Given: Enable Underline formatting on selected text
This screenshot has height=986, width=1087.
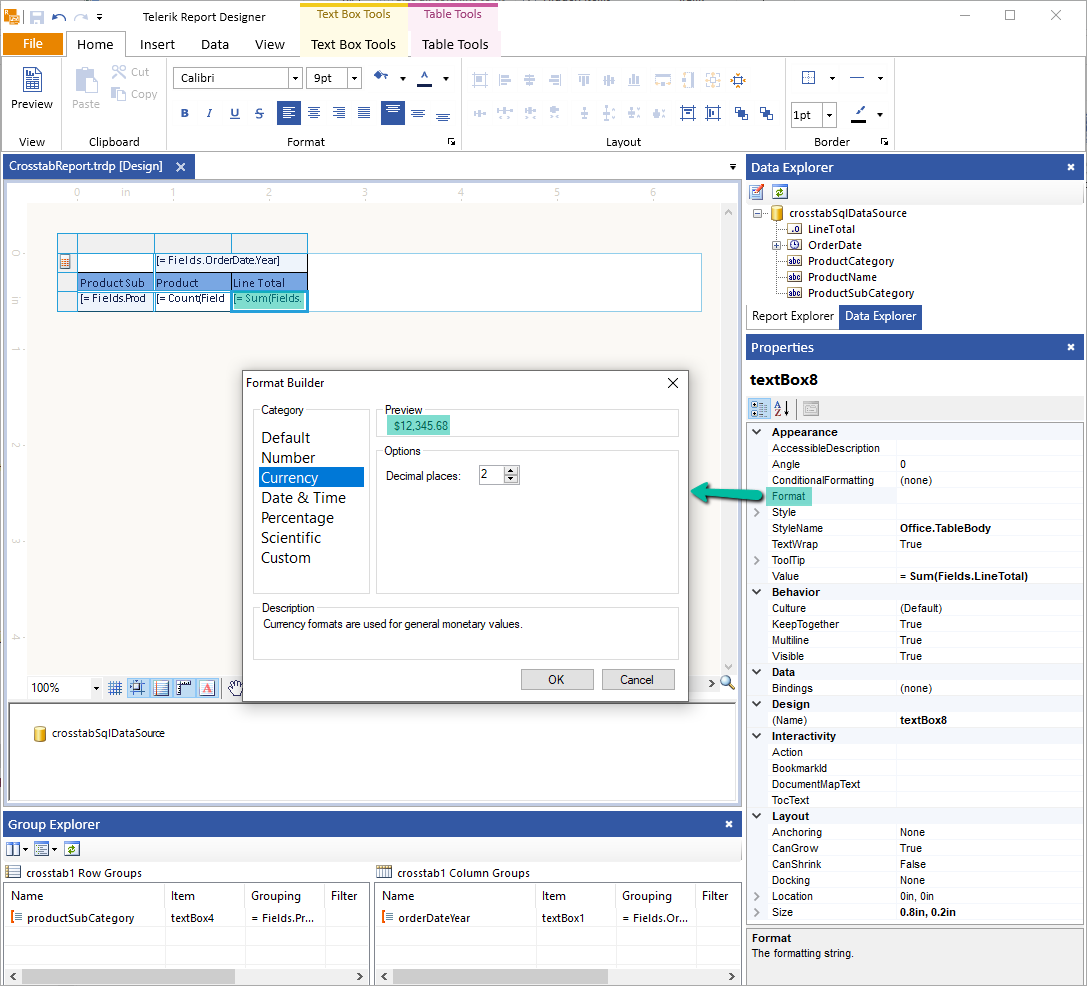Looking at the screenshot, I should pos(234,113).
